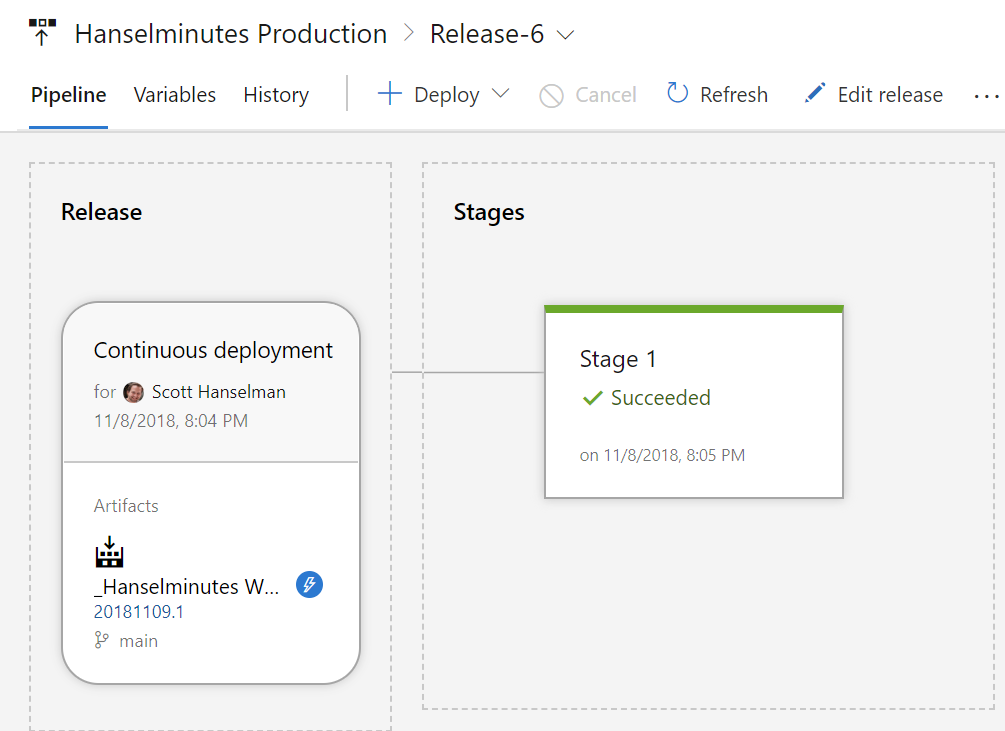Click the Deploy button label
1005x731 pixels.
tap(447, 95)
